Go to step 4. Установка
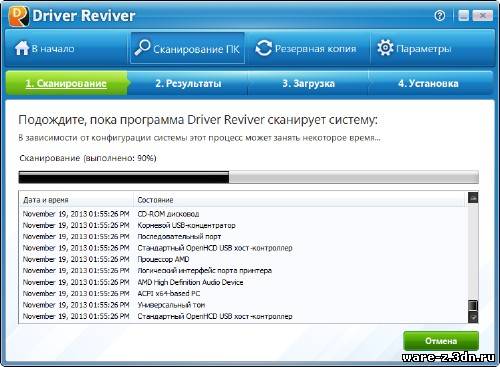The width and height of the screenshot is (500, 367). pos(428,83)
